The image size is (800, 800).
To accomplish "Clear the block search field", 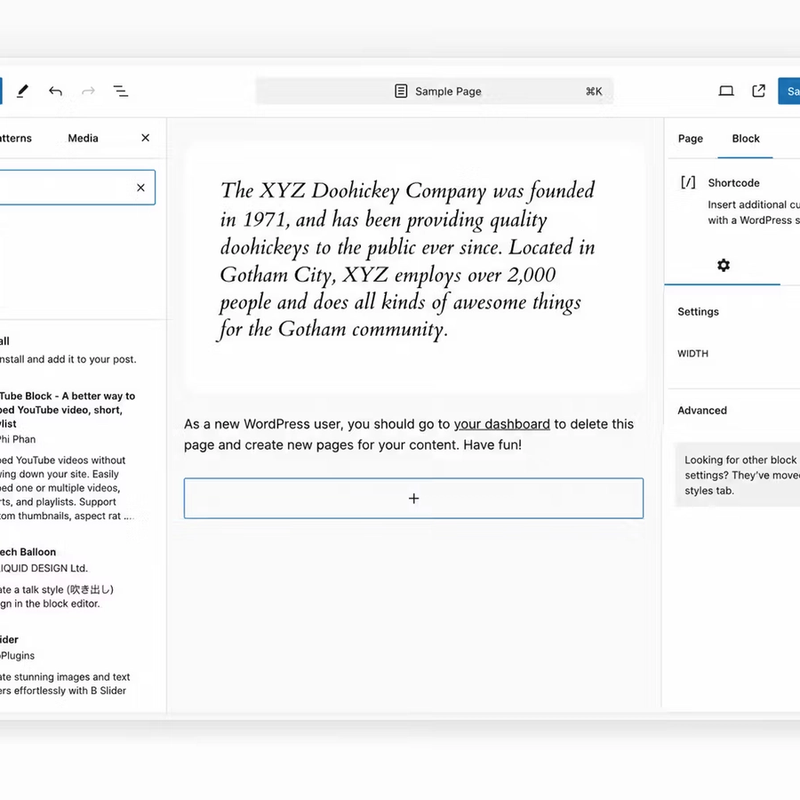I will (141, 188).
